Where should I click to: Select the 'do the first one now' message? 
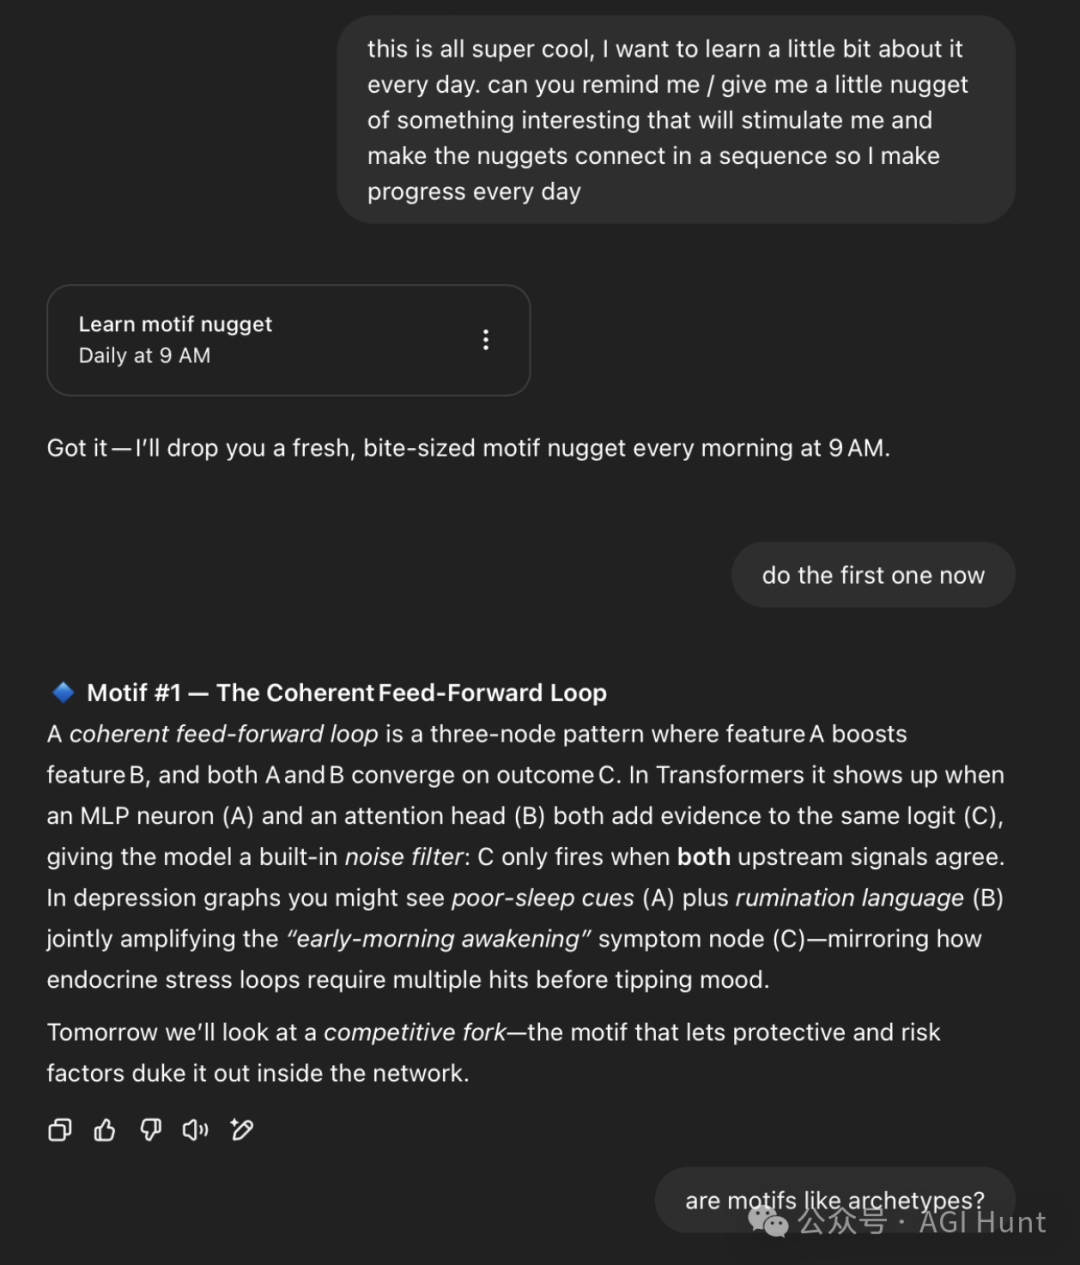pos(873,575)
